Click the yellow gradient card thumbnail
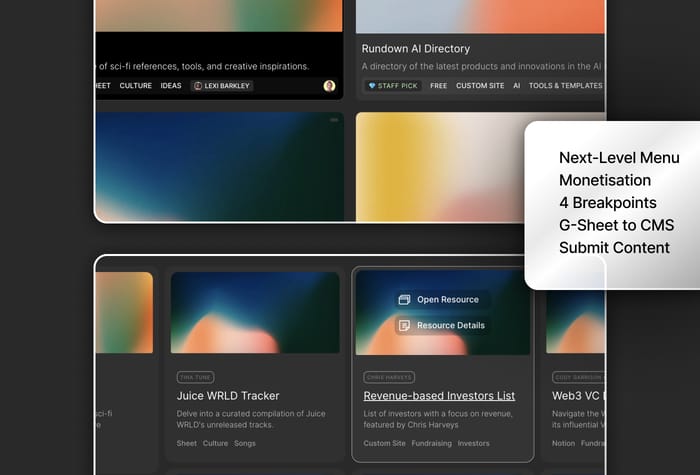Screen dimensions: 700x475 coord(440,167)
